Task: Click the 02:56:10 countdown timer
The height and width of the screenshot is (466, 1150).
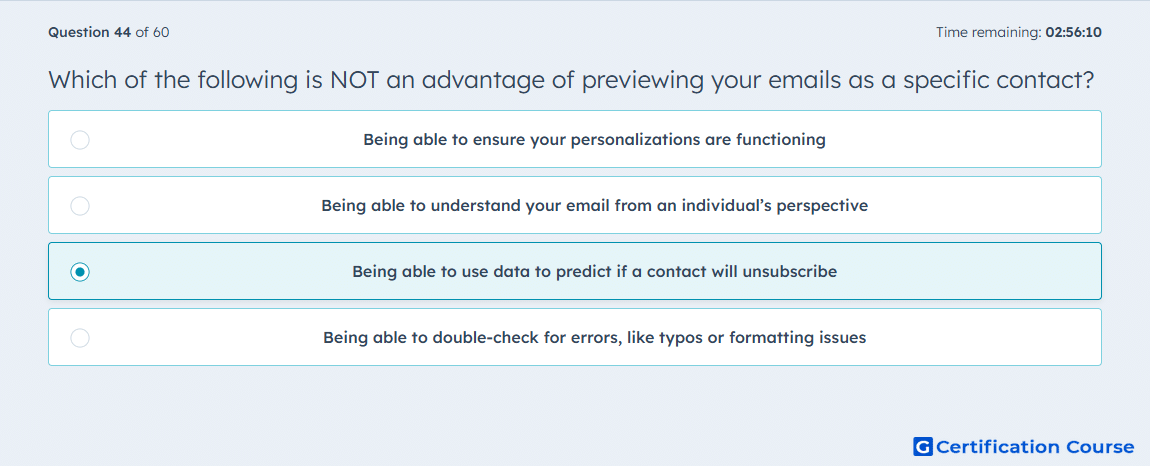Action: tap(1074, 32)
